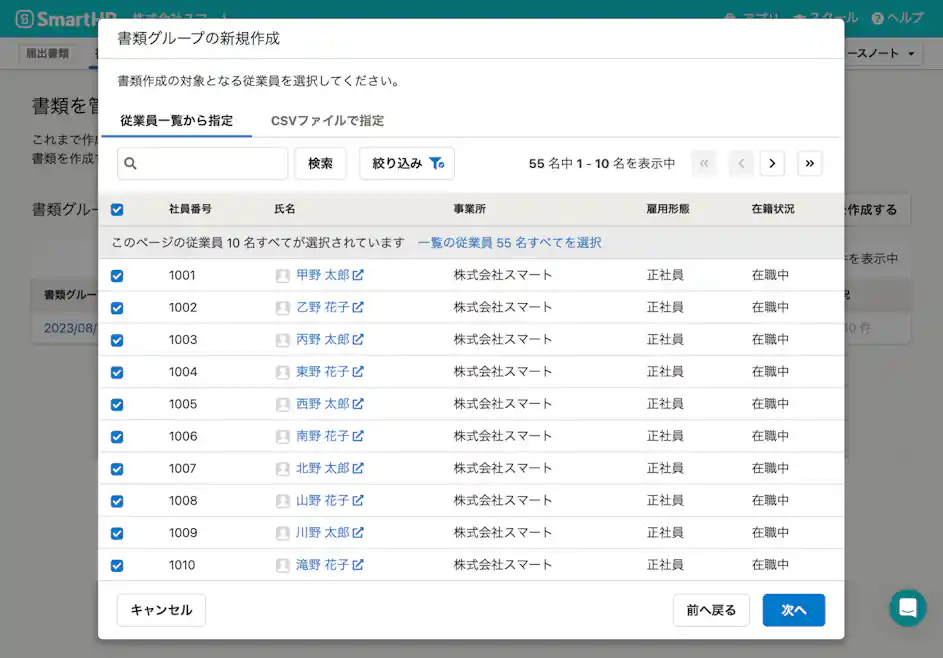
Task: Click inside the employee search field
Action: 210,162
